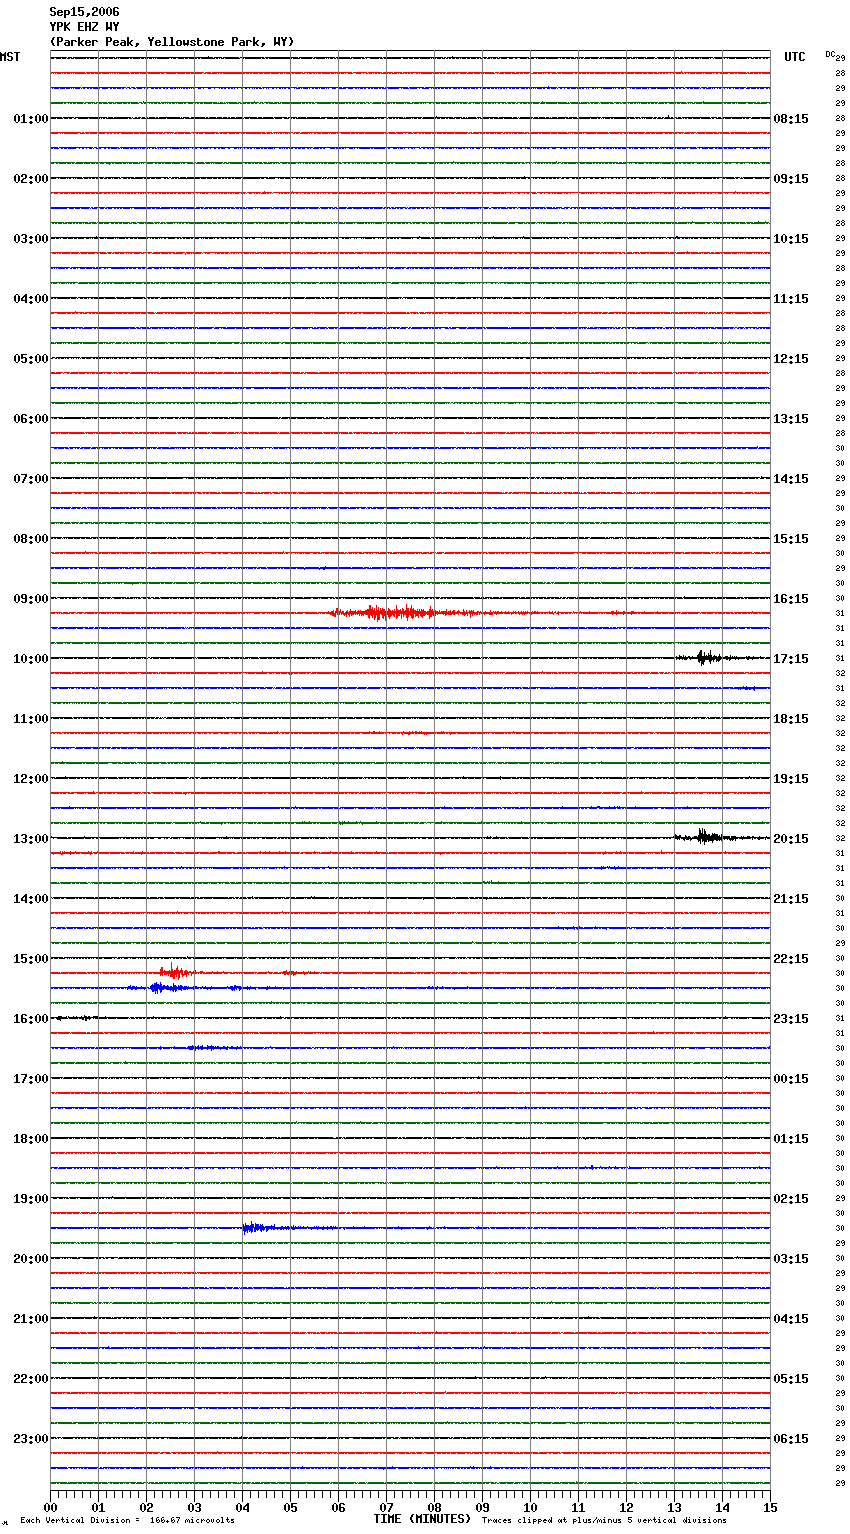Select the 13:00 MST time label
Screen dimensions: 850x1534
pos(31,839)
